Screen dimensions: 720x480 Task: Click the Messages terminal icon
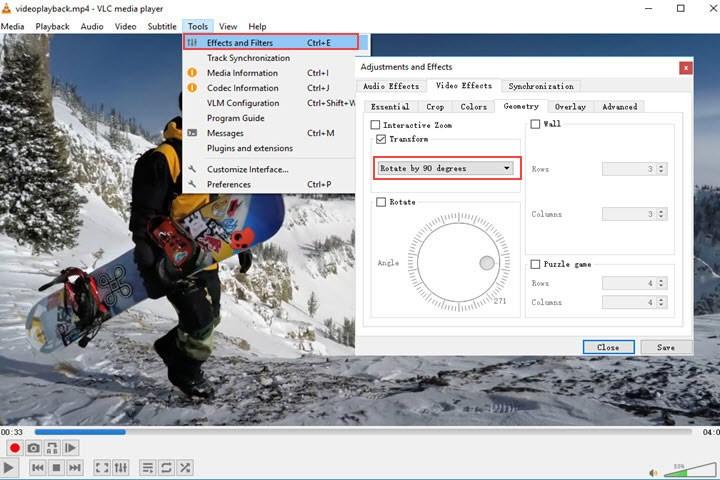(192, 133)
